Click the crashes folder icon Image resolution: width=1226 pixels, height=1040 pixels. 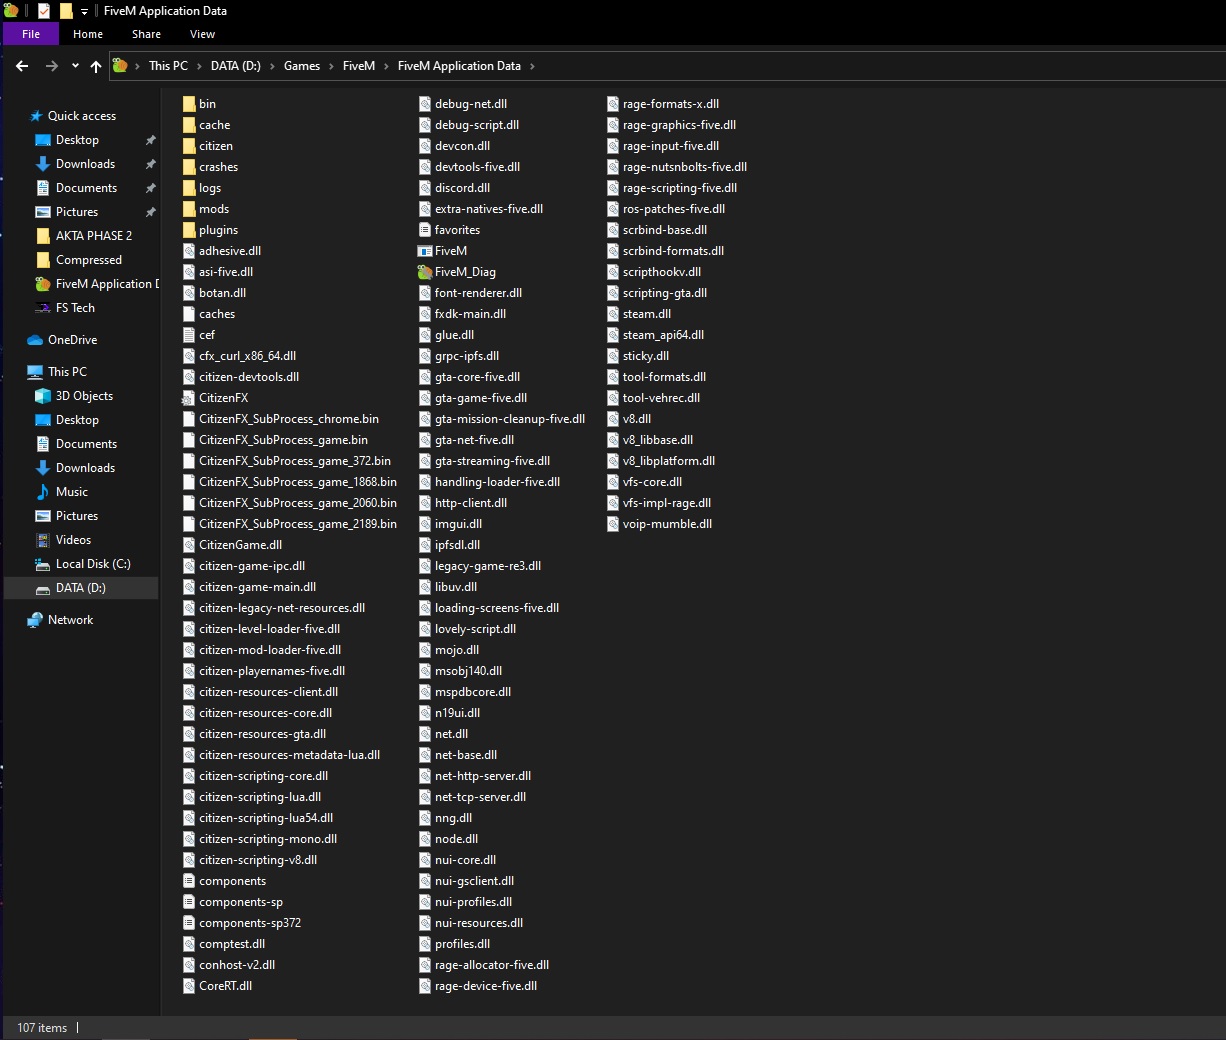tap(189, 167)
